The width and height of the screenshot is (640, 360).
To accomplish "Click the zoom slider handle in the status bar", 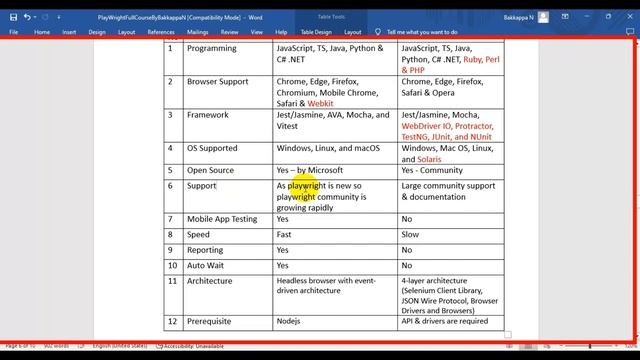I will pos(590,346).
